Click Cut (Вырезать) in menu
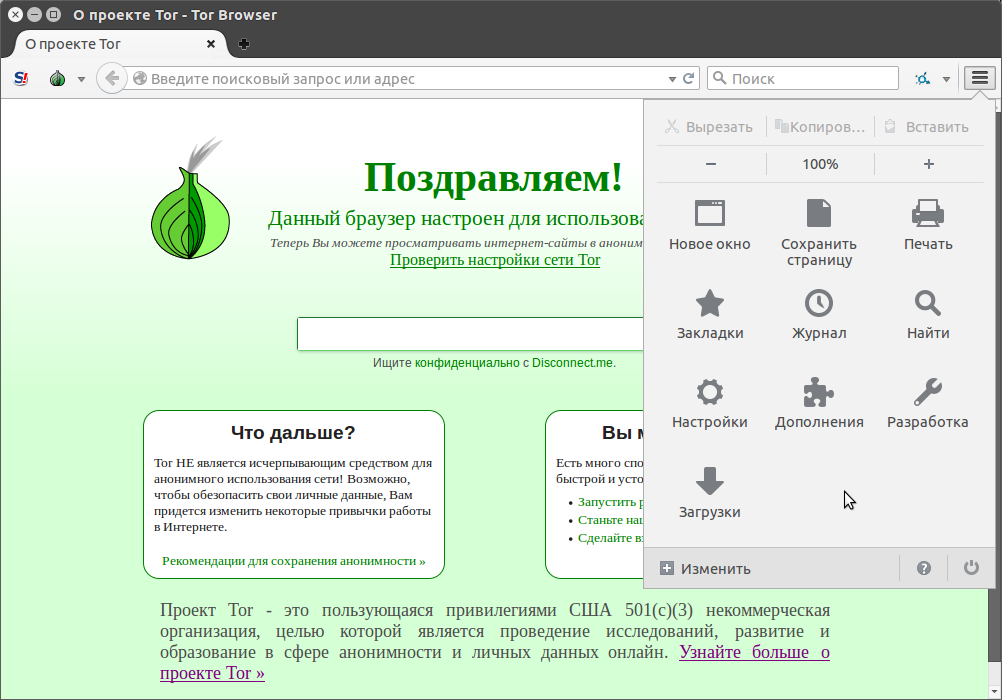Screen dimensions: 1002x700 [x=709, y=127]
